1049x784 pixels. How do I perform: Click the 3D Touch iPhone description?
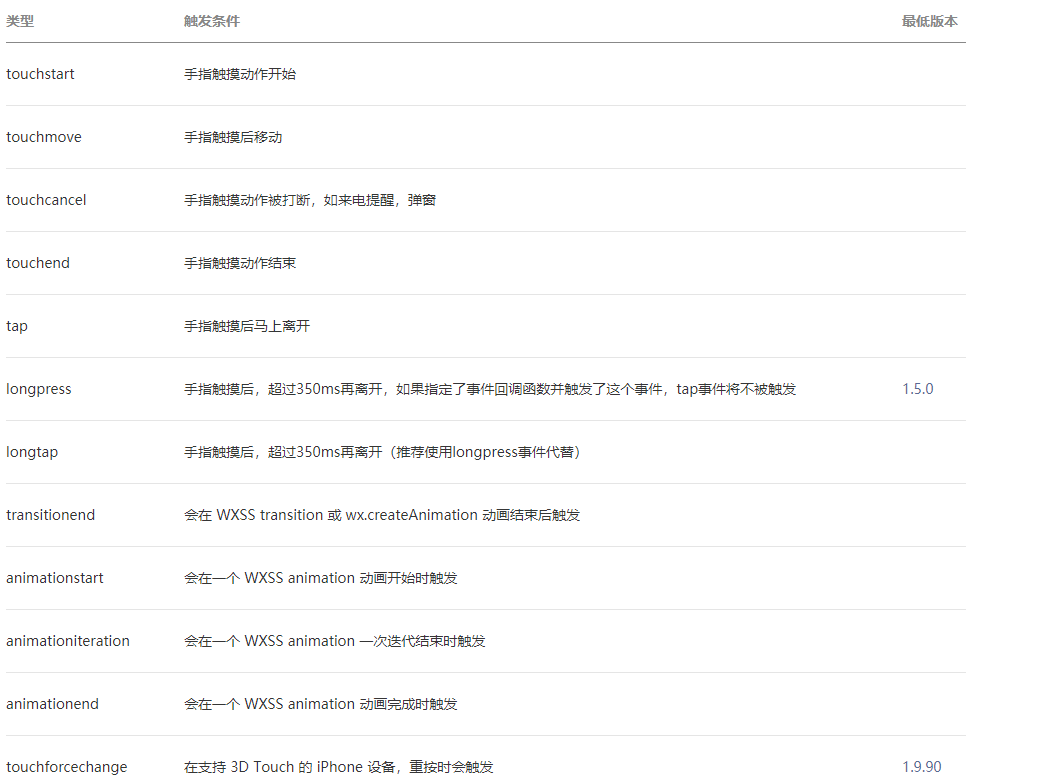(339, 767)
